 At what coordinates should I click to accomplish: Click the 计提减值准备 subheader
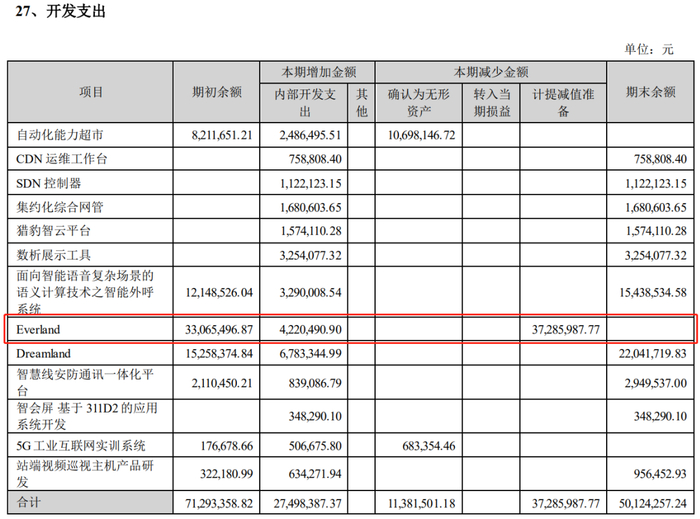click(x=563, y=102)
